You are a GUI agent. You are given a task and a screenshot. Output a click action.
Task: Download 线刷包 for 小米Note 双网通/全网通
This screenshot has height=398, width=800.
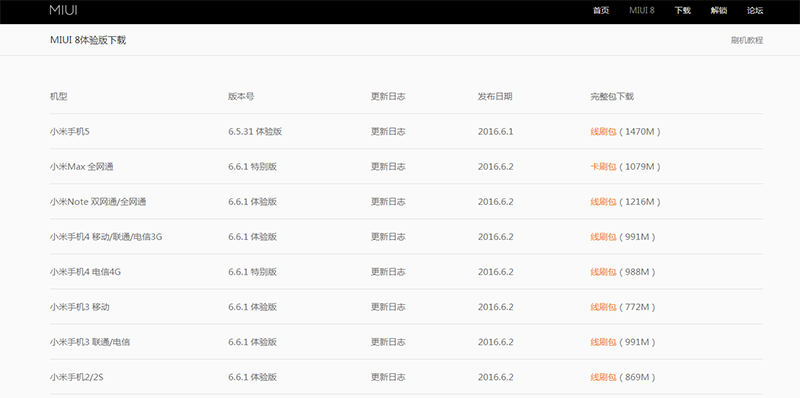click(604, 202)
